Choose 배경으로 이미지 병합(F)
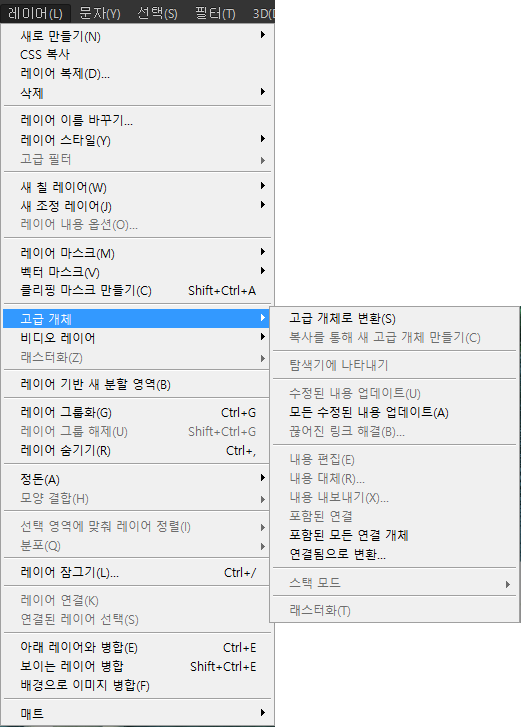The height and width of the screenshot is (727, 521). click(x=137, y=686)
